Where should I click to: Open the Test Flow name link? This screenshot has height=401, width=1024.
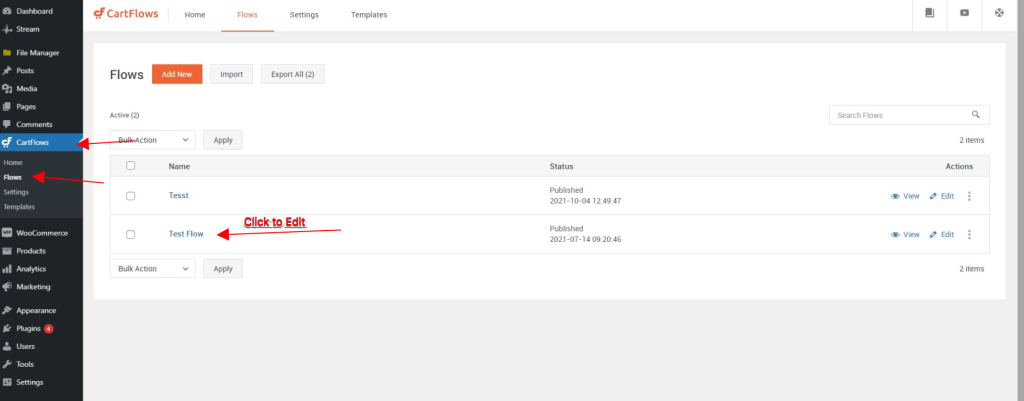[186, 234]
